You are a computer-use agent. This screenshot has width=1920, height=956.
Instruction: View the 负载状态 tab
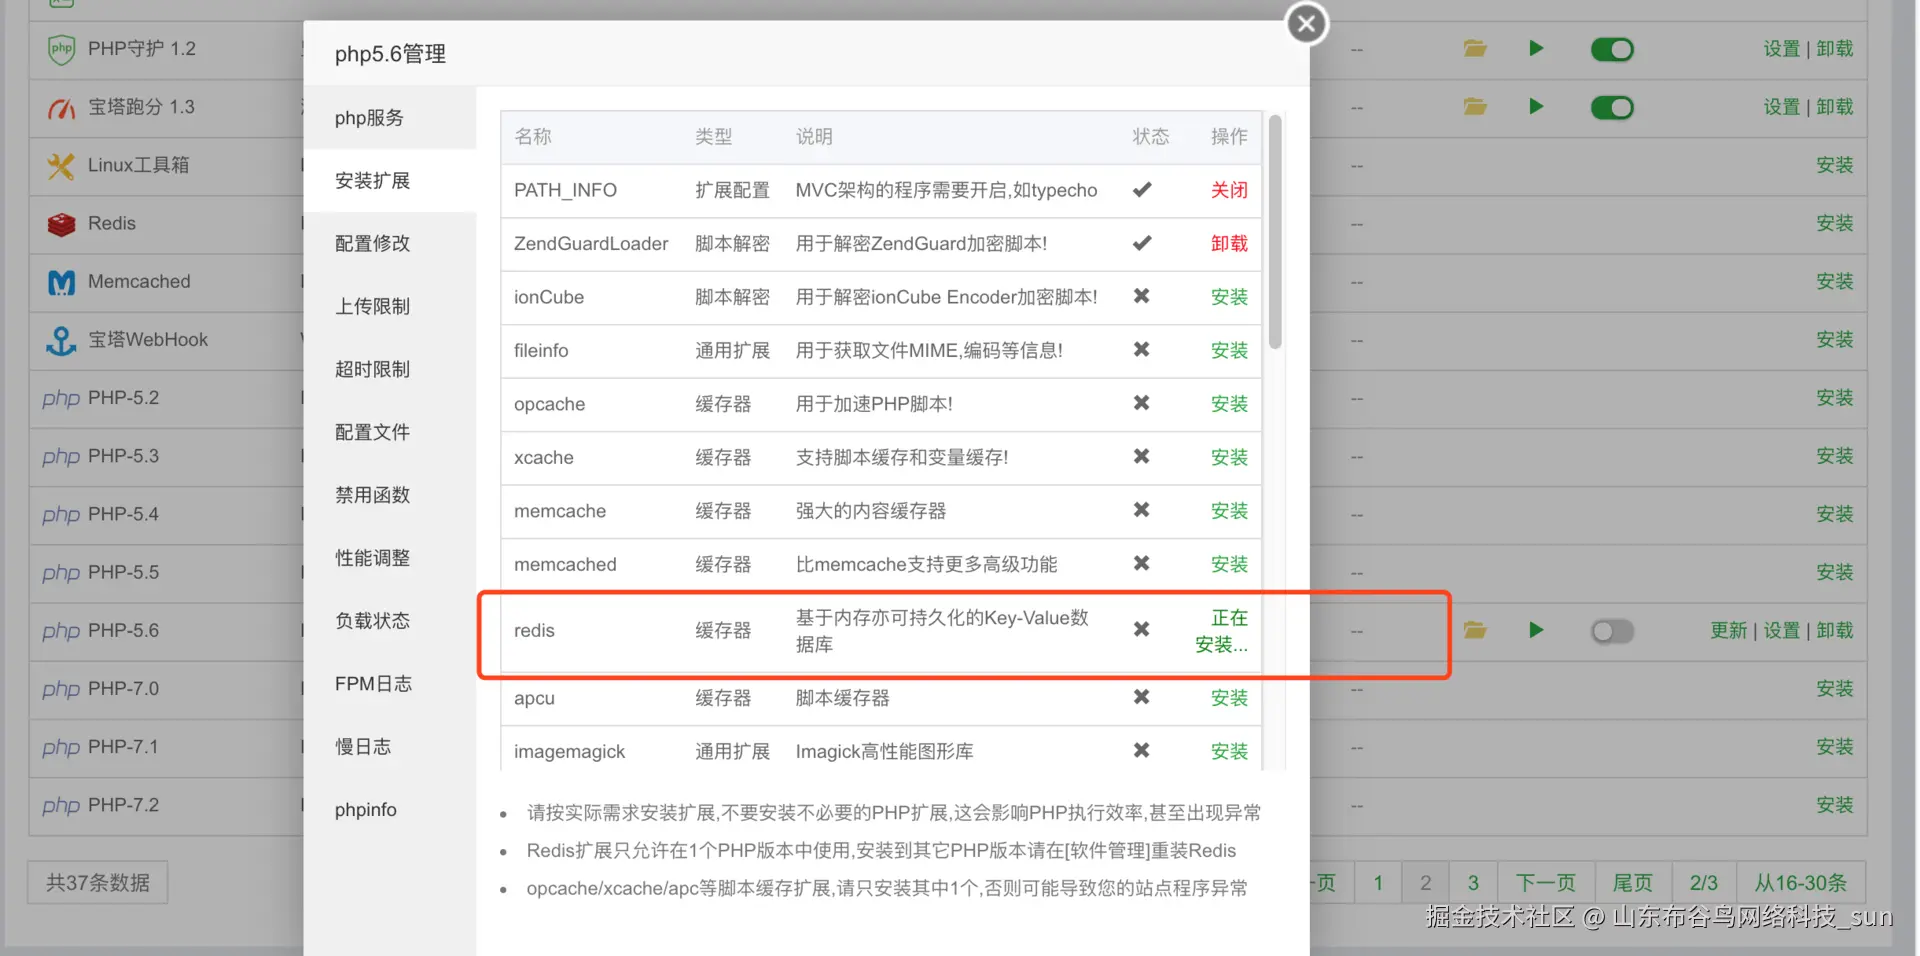click(390, 621)
